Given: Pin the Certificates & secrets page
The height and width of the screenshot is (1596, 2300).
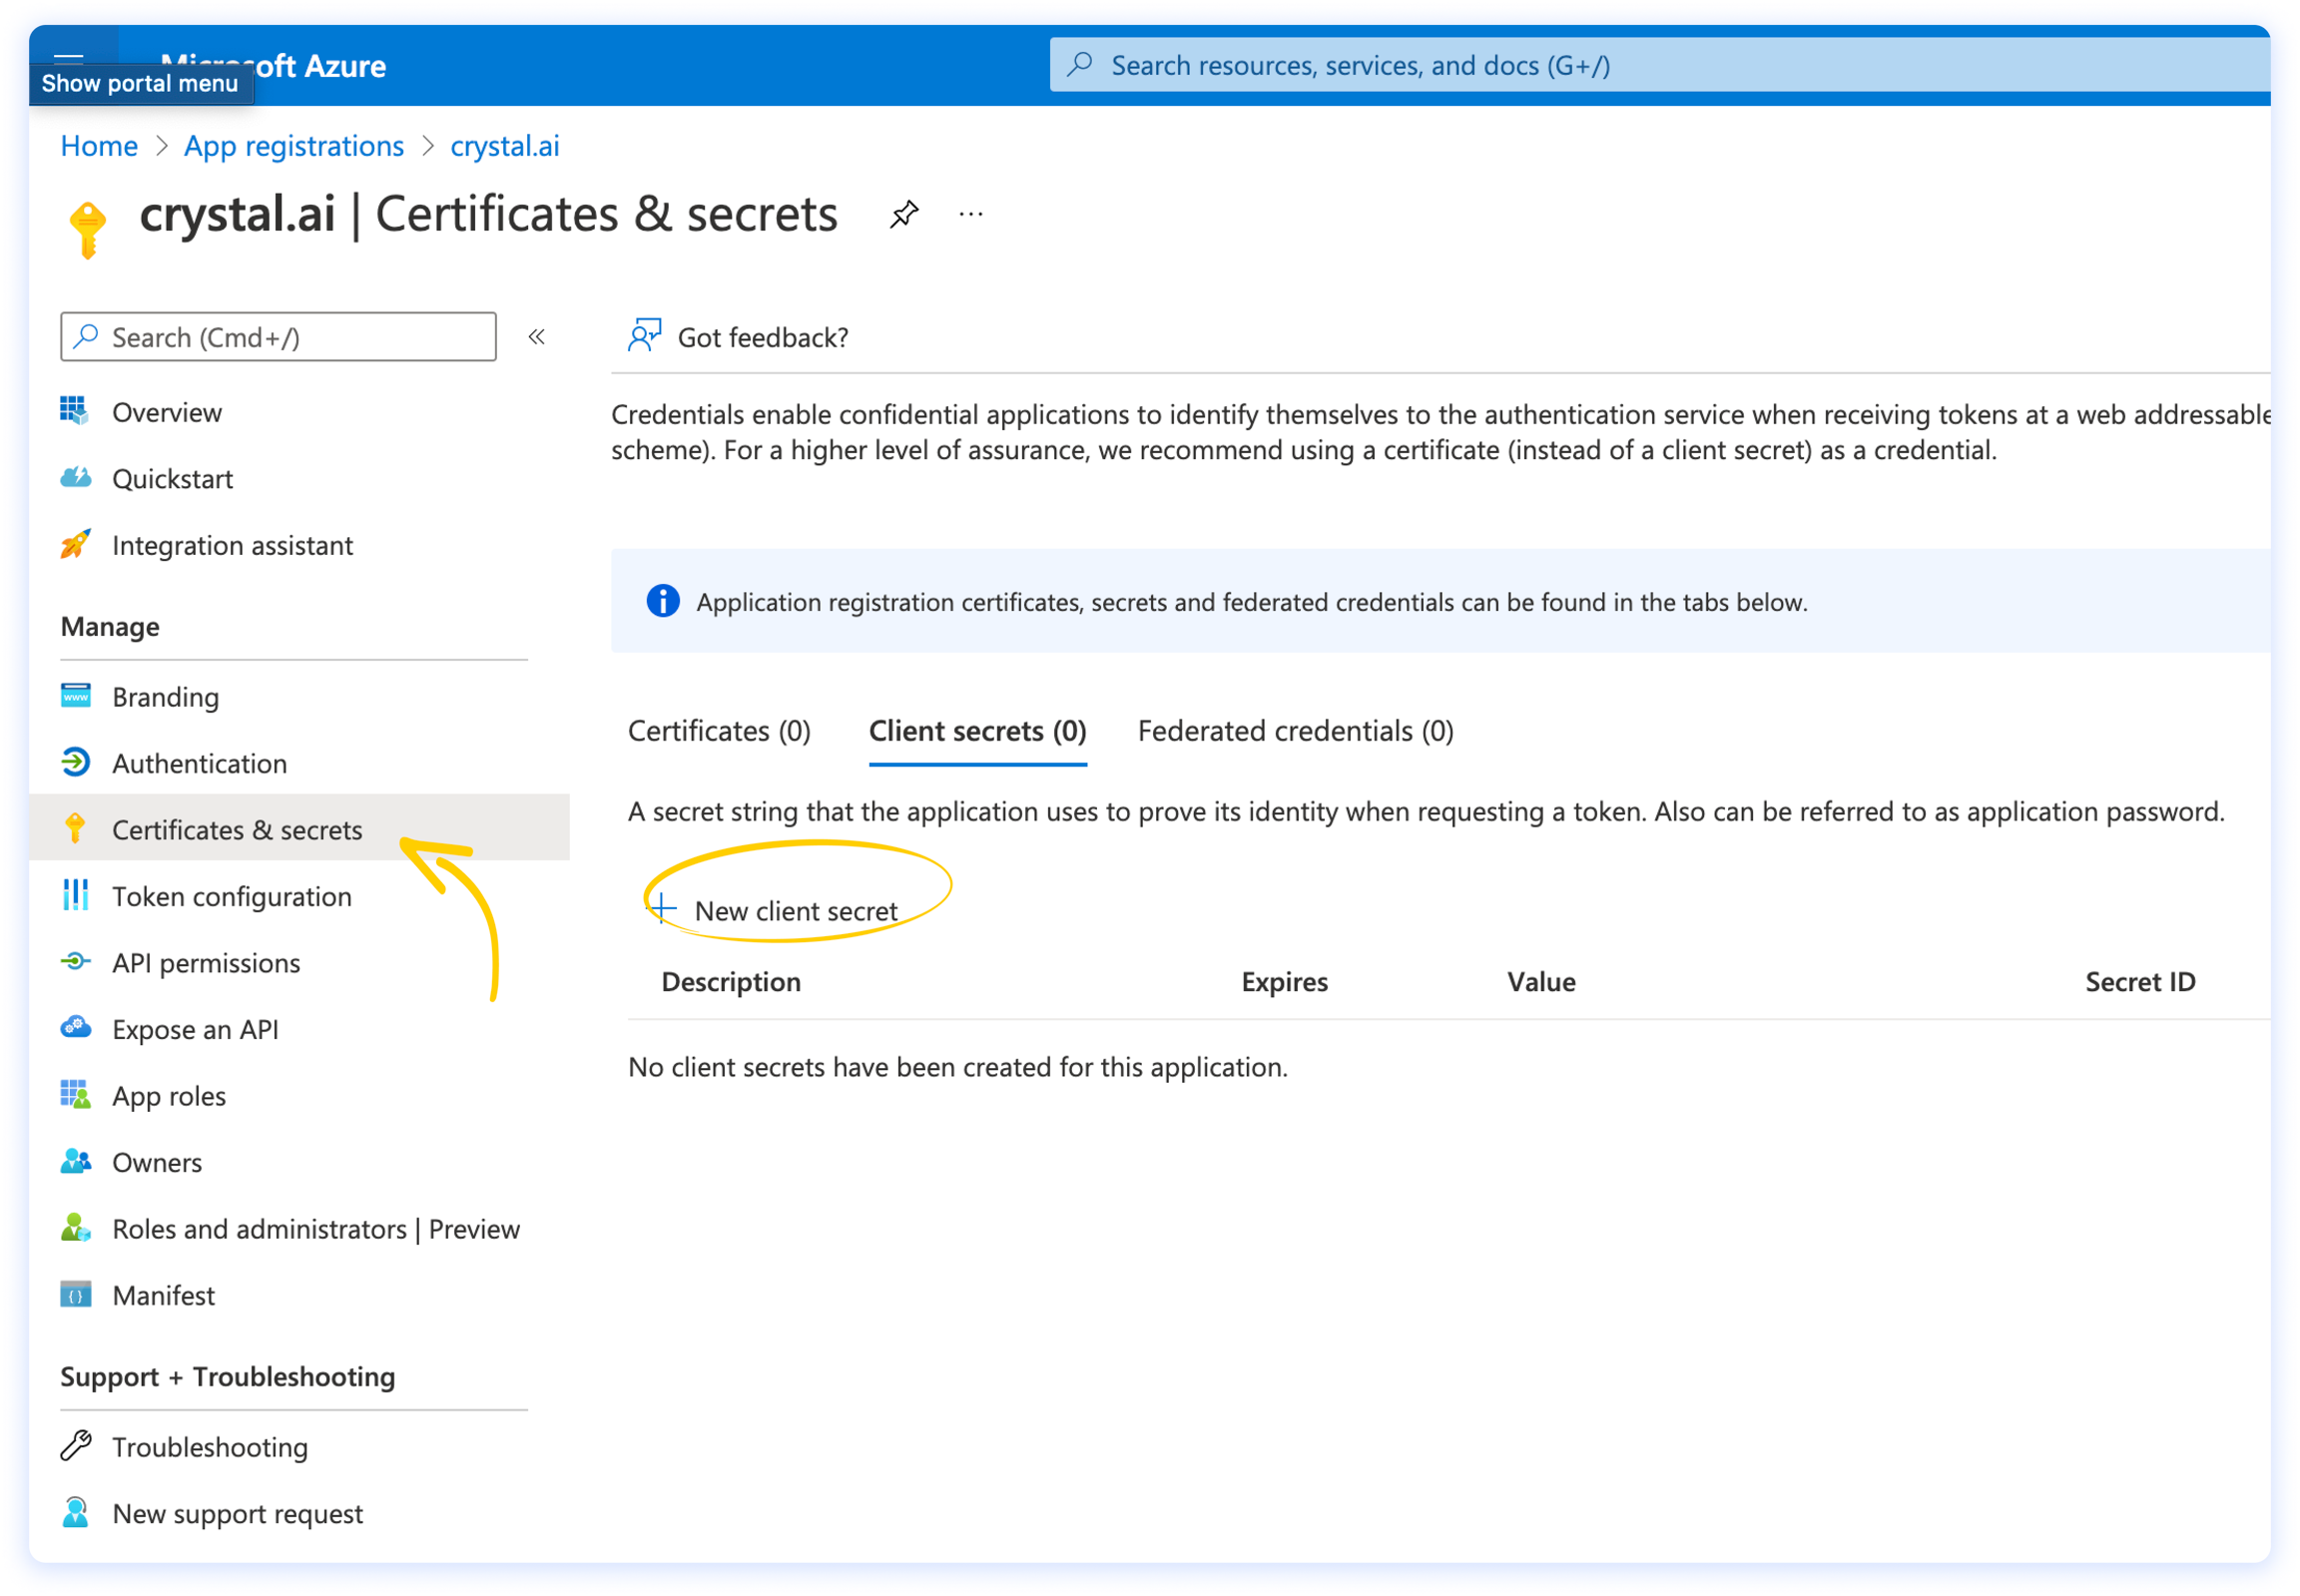Looking at the screenshot, I should 903,214.
